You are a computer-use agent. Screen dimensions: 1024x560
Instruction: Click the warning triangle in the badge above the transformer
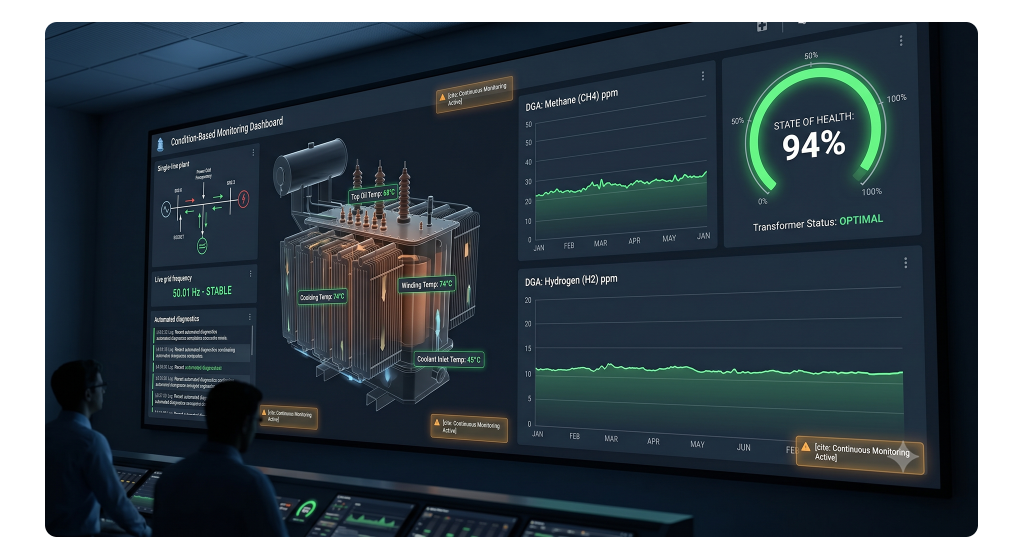tap(442, 97)
